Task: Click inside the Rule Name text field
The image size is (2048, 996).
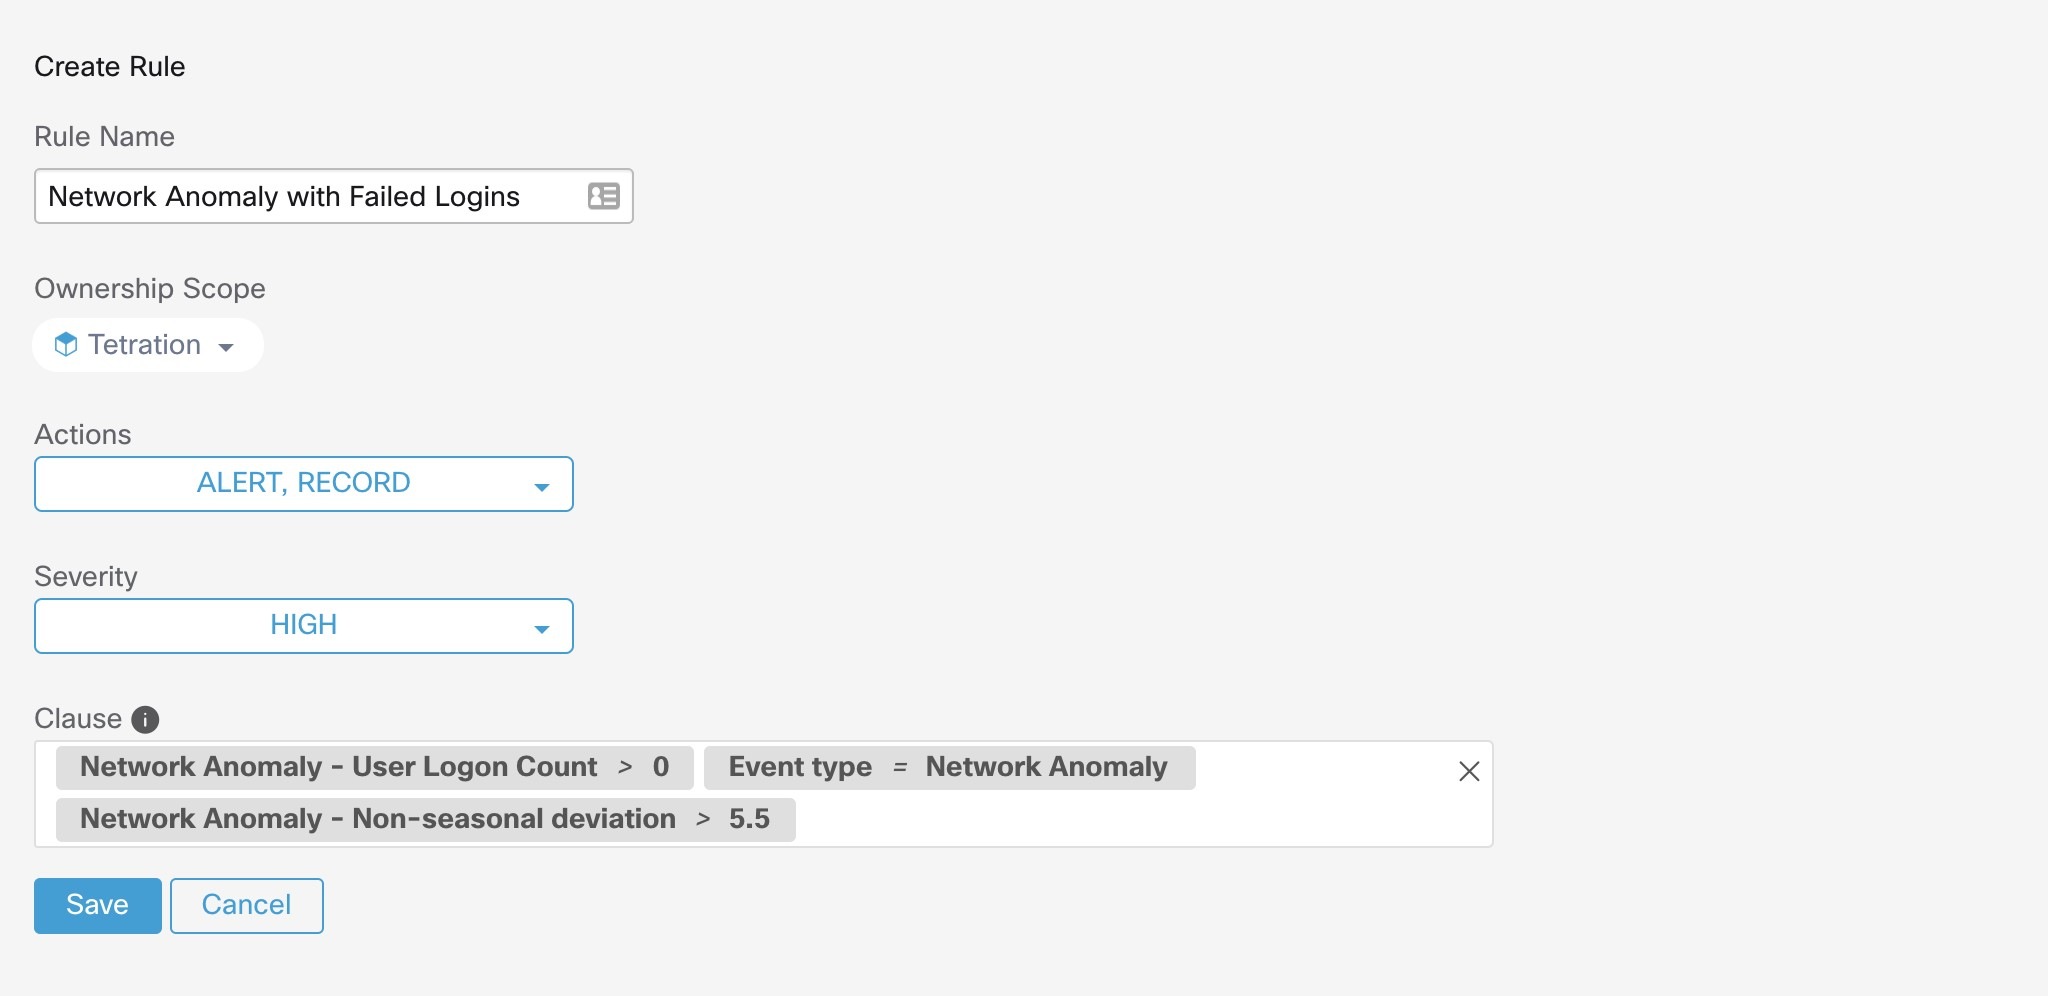Action: 300,196
